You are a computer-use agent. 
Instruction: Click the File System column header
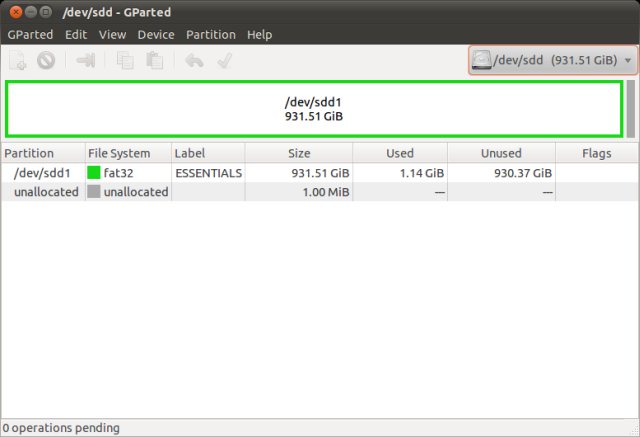tap(128, 153)
